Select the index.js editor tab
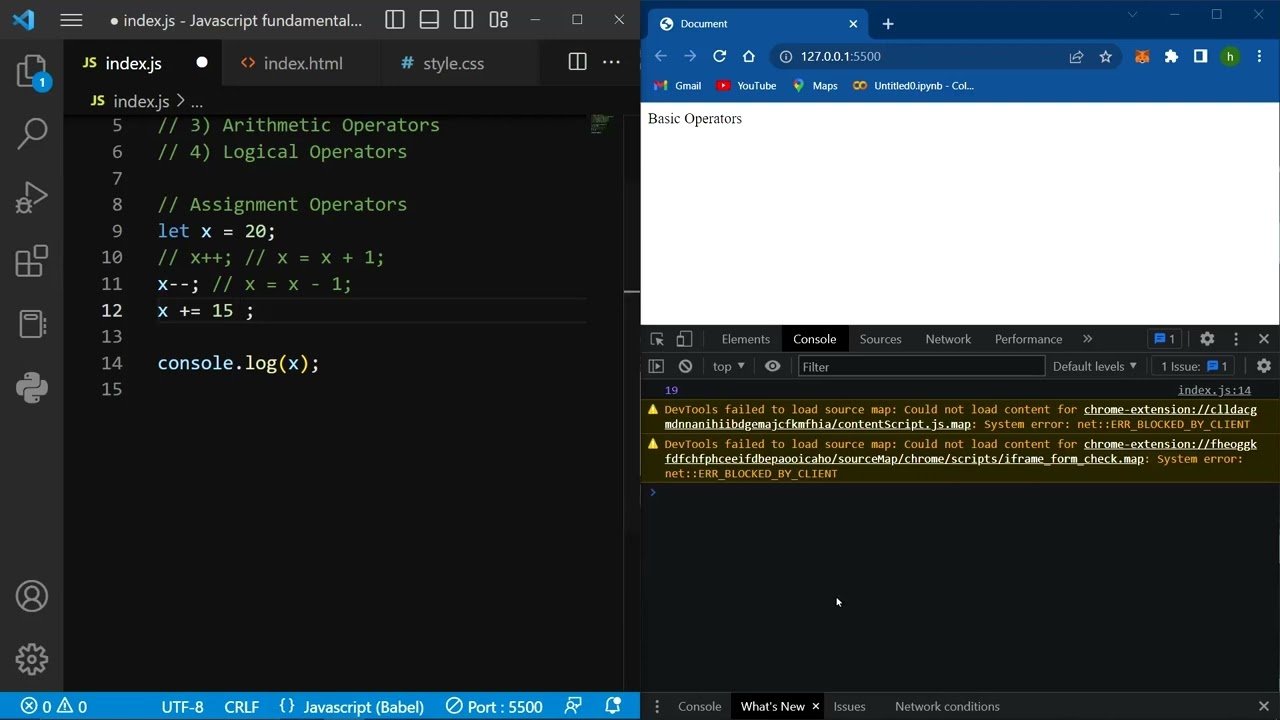The width and height of the screenshot is (1280, 720). pos(133,63)
